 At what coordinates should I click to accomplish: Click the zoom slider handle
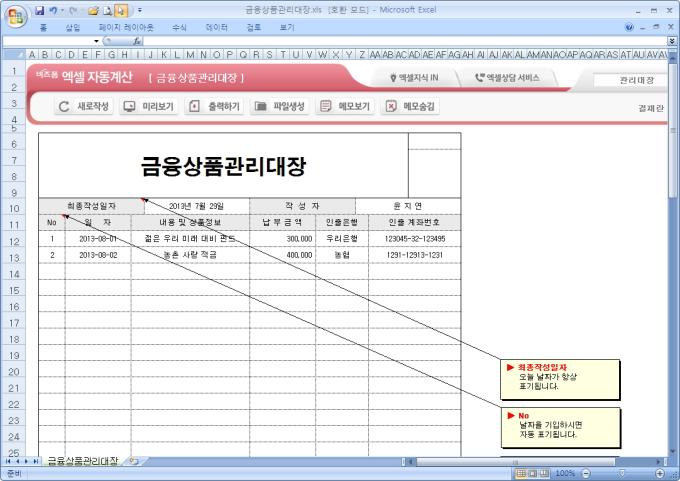(x=622, y=474)
